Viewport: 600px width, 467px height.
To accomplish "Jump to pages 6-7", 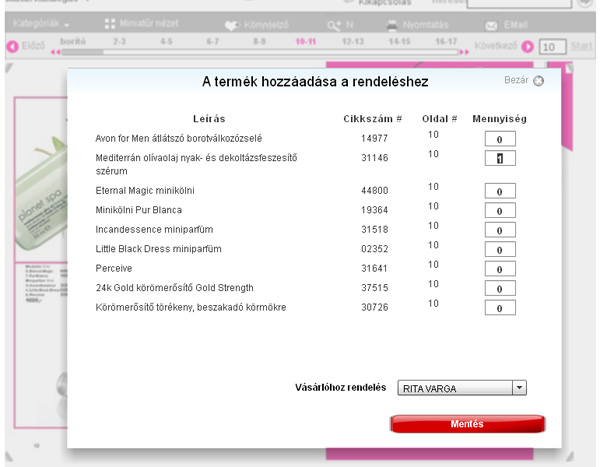I will point(213,41).
